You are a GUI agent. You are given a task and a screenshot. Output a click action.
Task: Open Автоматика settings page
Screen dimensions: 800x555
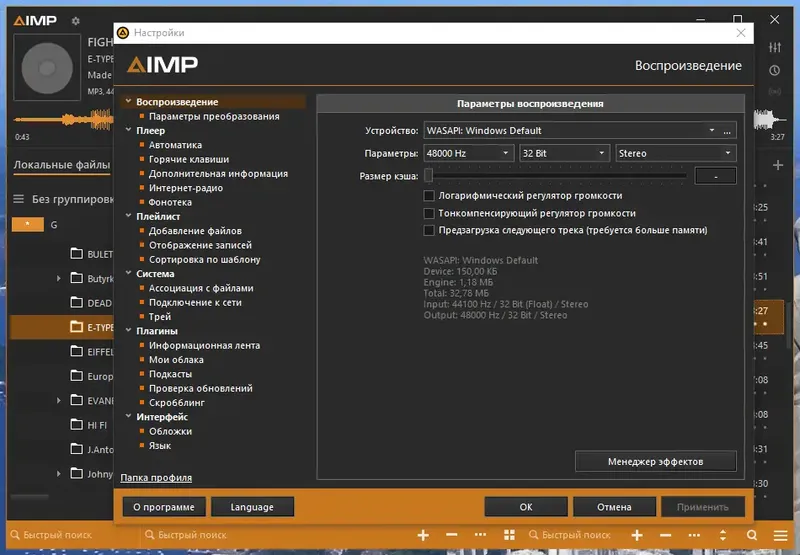175,145
